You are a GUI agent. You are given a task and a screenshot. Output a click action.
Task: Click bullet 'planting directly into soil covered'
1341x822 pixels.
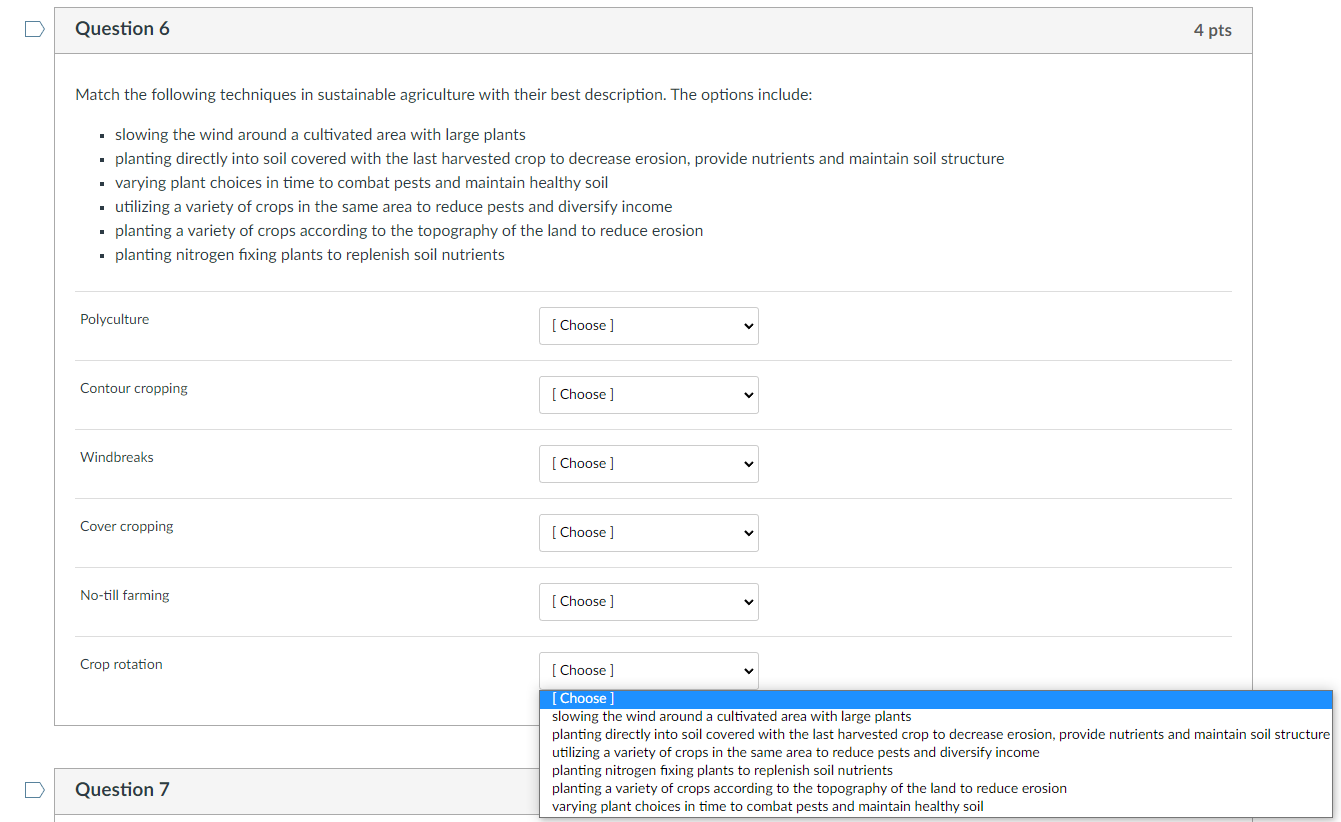point(559,159)
